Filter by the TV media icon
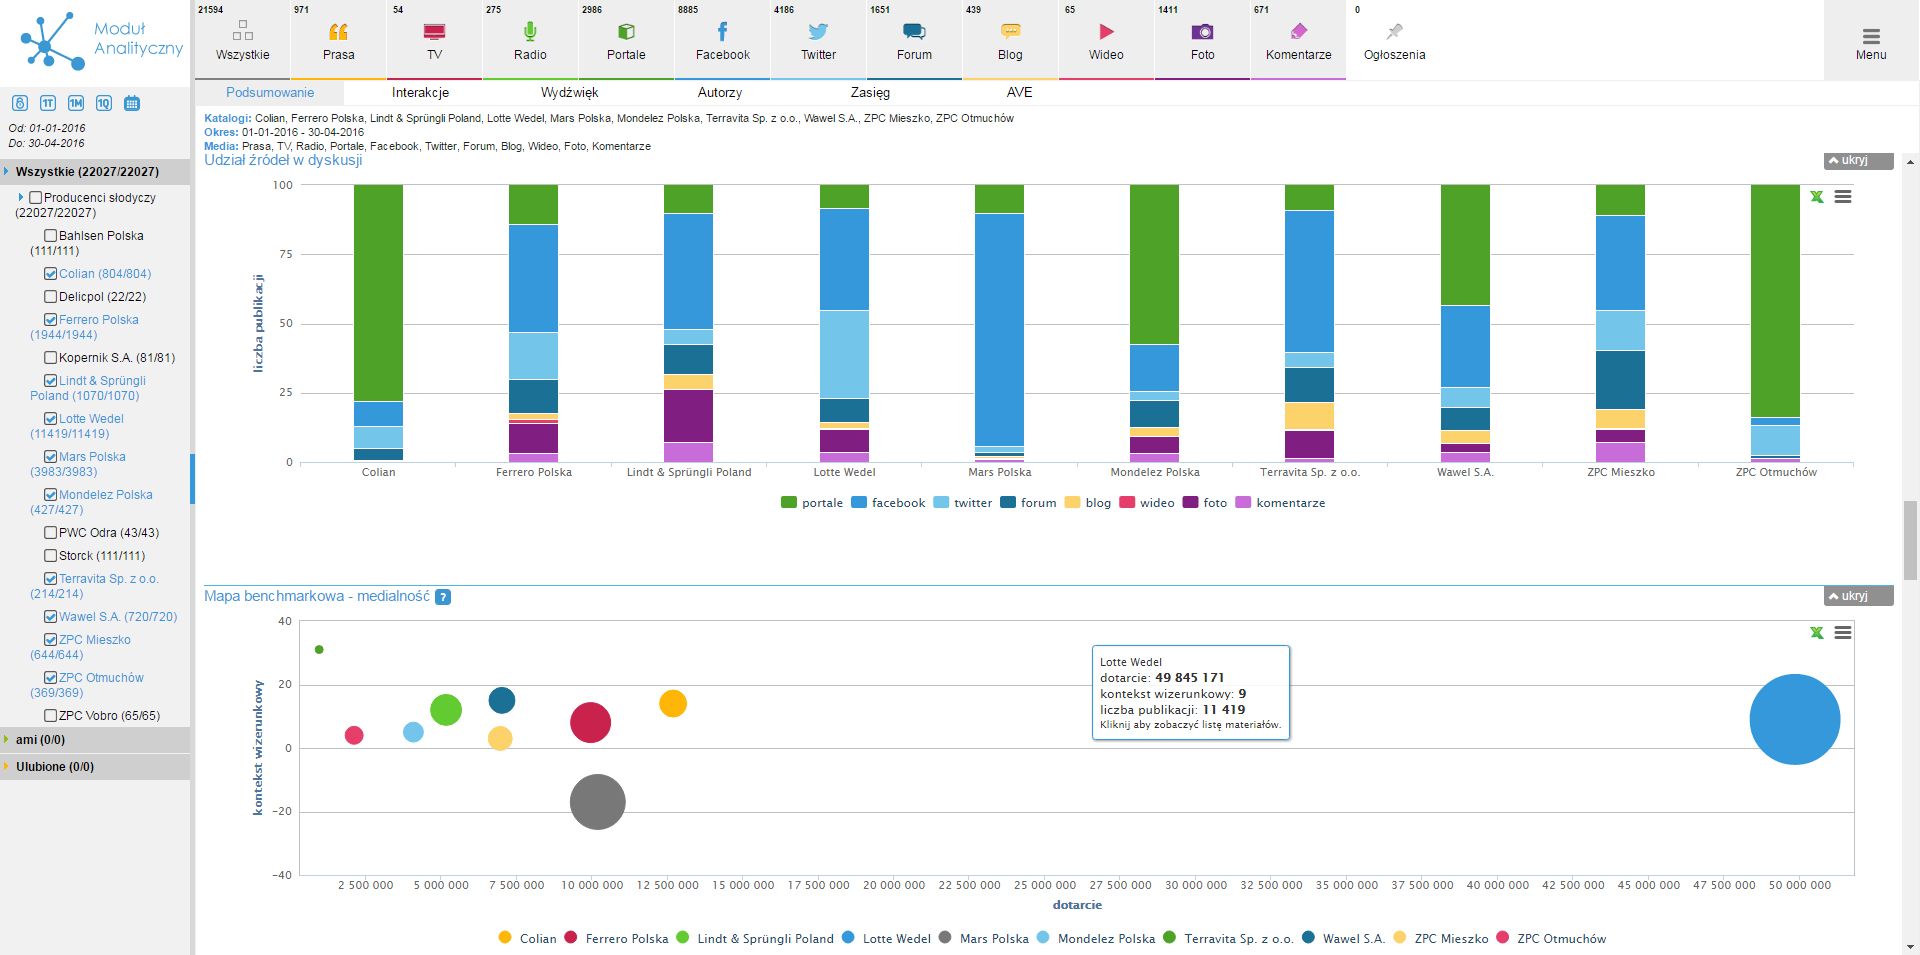Image resolution: width=1920 pixels, height=955 pixels. (x=434, y=32)
